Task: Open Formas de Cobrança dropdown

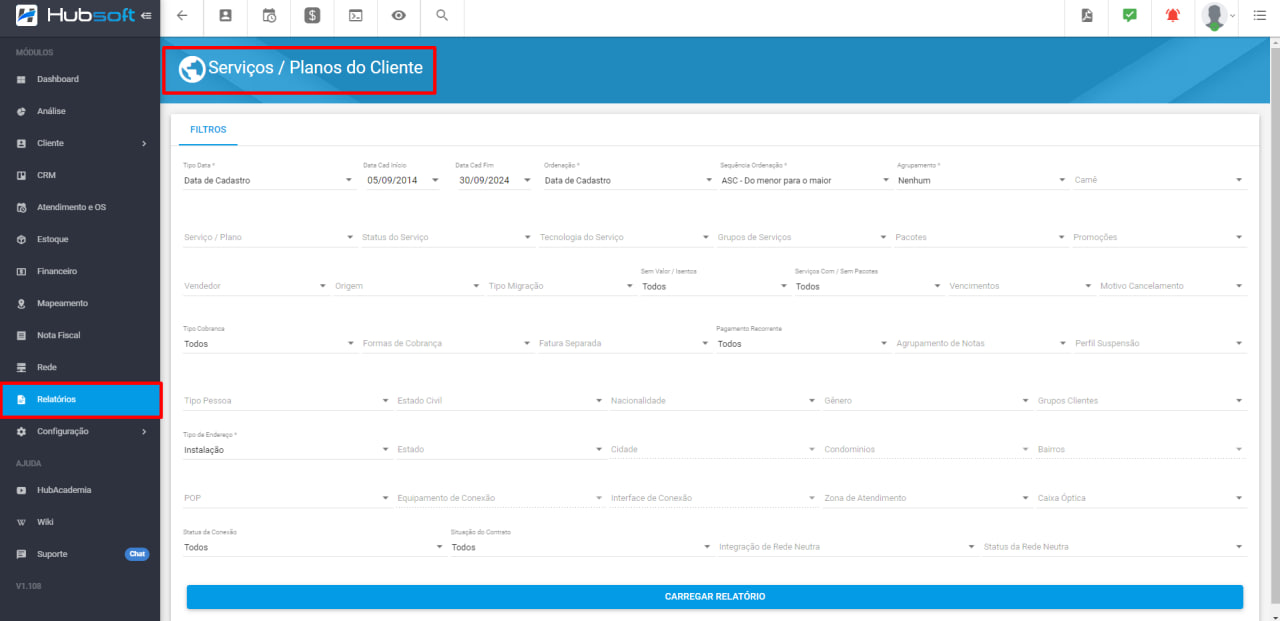Action: [447, 343]
